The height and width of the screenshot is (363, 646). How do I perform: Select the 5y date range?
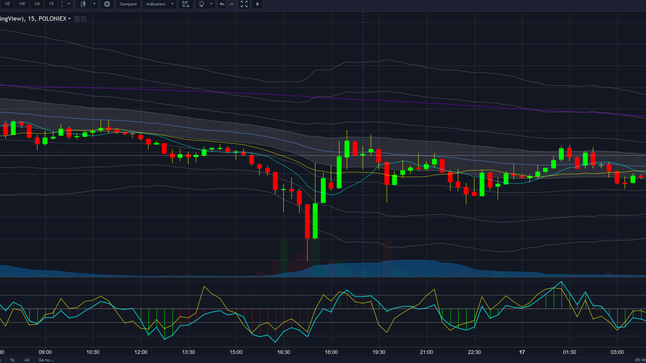pyautogui.click(x=13, y=360)
